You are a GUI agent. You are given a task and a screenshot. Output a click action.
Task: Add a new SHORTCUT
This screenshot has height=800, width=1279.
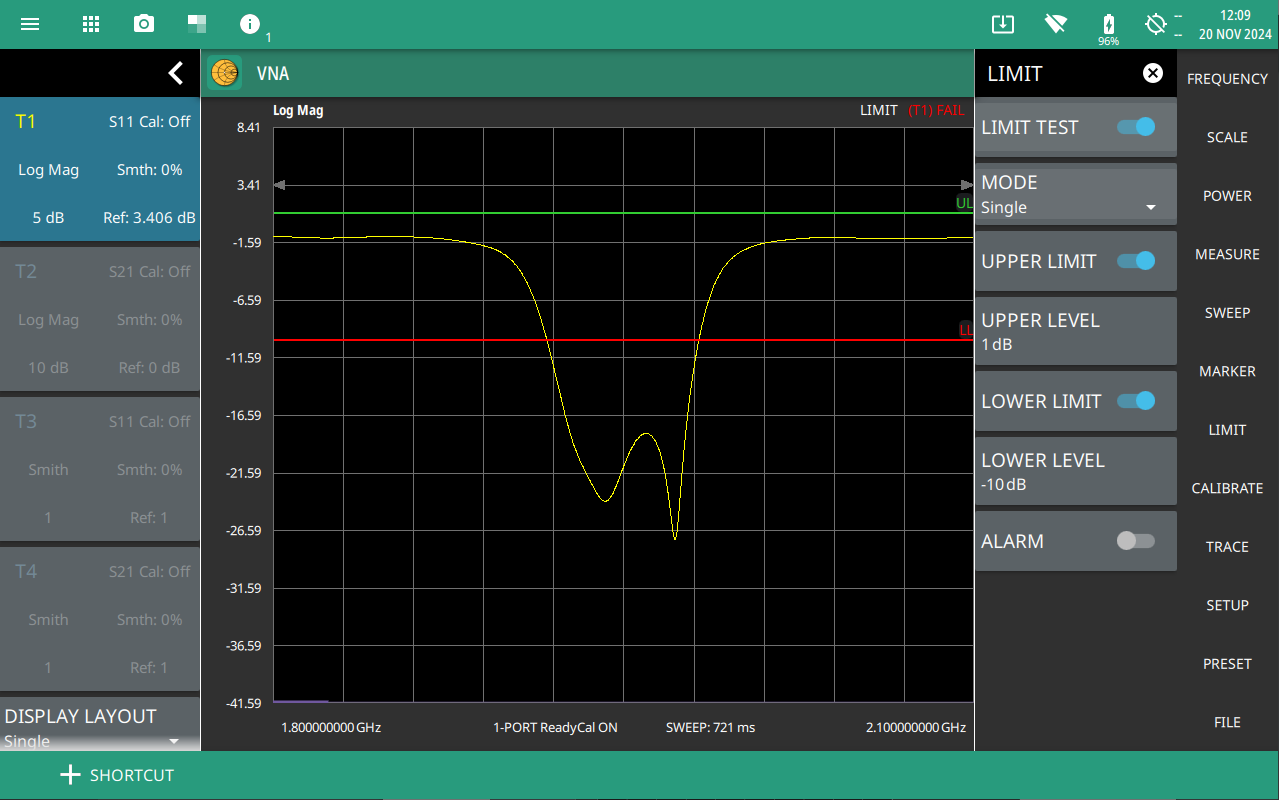117,775
